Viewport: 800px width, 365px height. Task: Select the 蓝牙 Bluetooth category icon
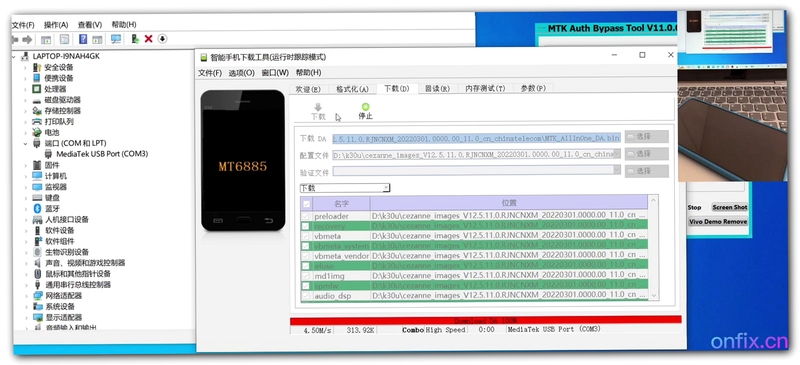point(37,208)
